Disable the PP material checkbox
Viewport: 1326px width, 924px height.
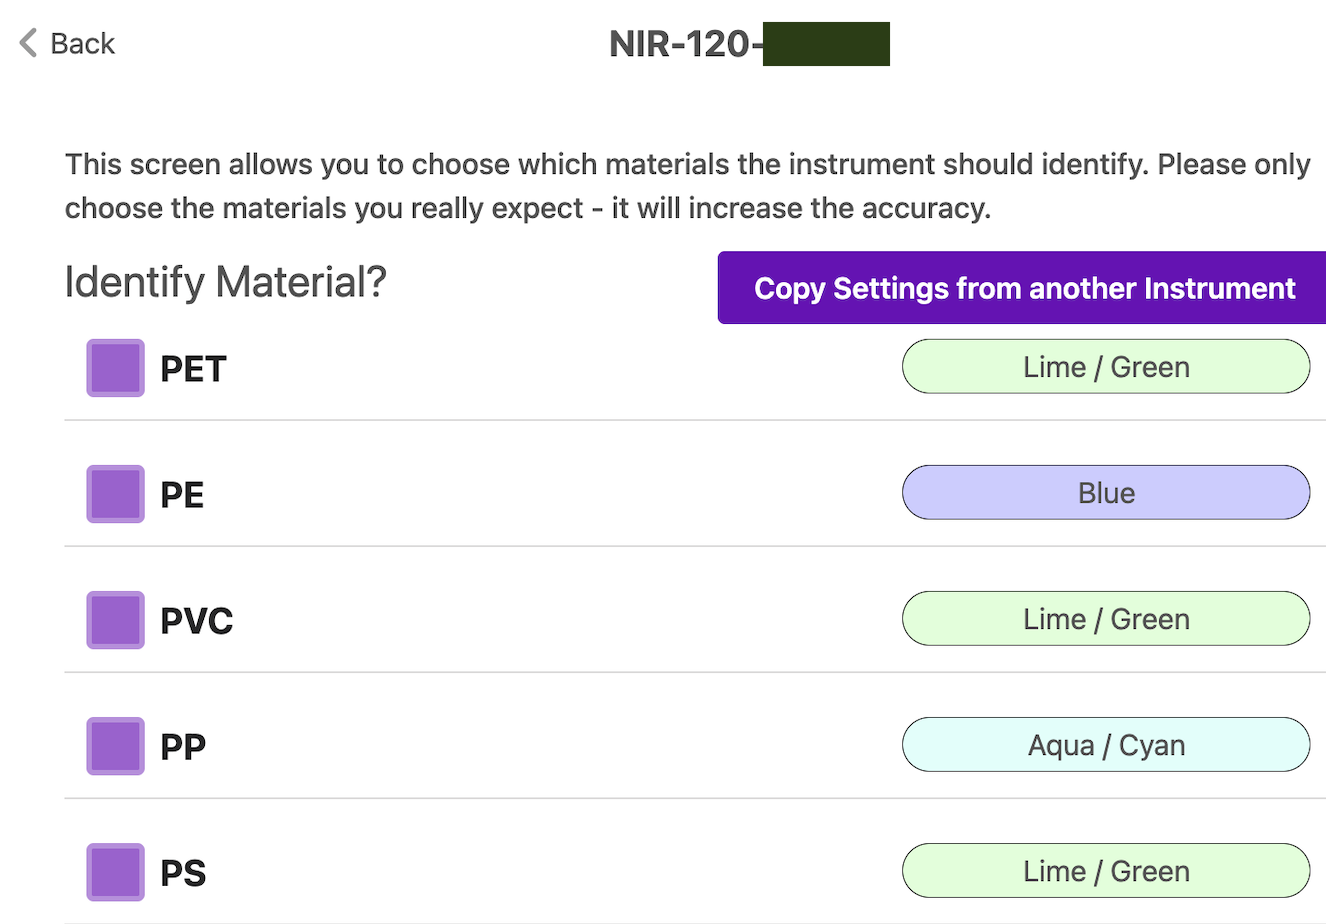115,746
